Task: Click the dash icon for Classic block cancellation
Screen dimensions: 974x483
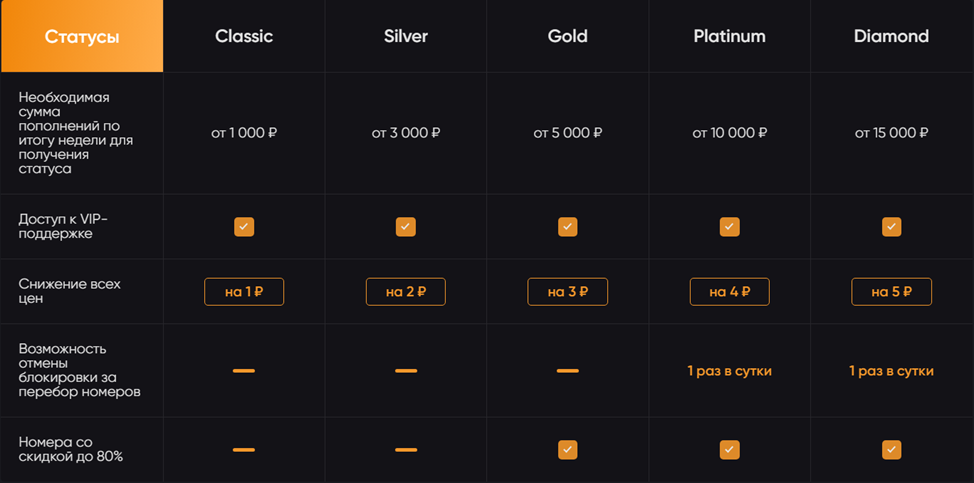Action: [244, 371]
